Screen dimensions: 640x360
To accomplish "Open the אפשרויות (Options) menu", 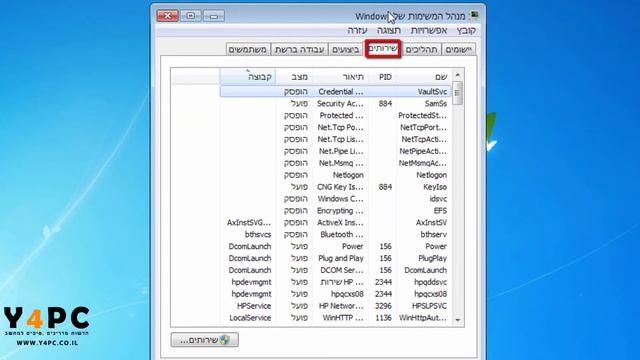I will (429, 31).
